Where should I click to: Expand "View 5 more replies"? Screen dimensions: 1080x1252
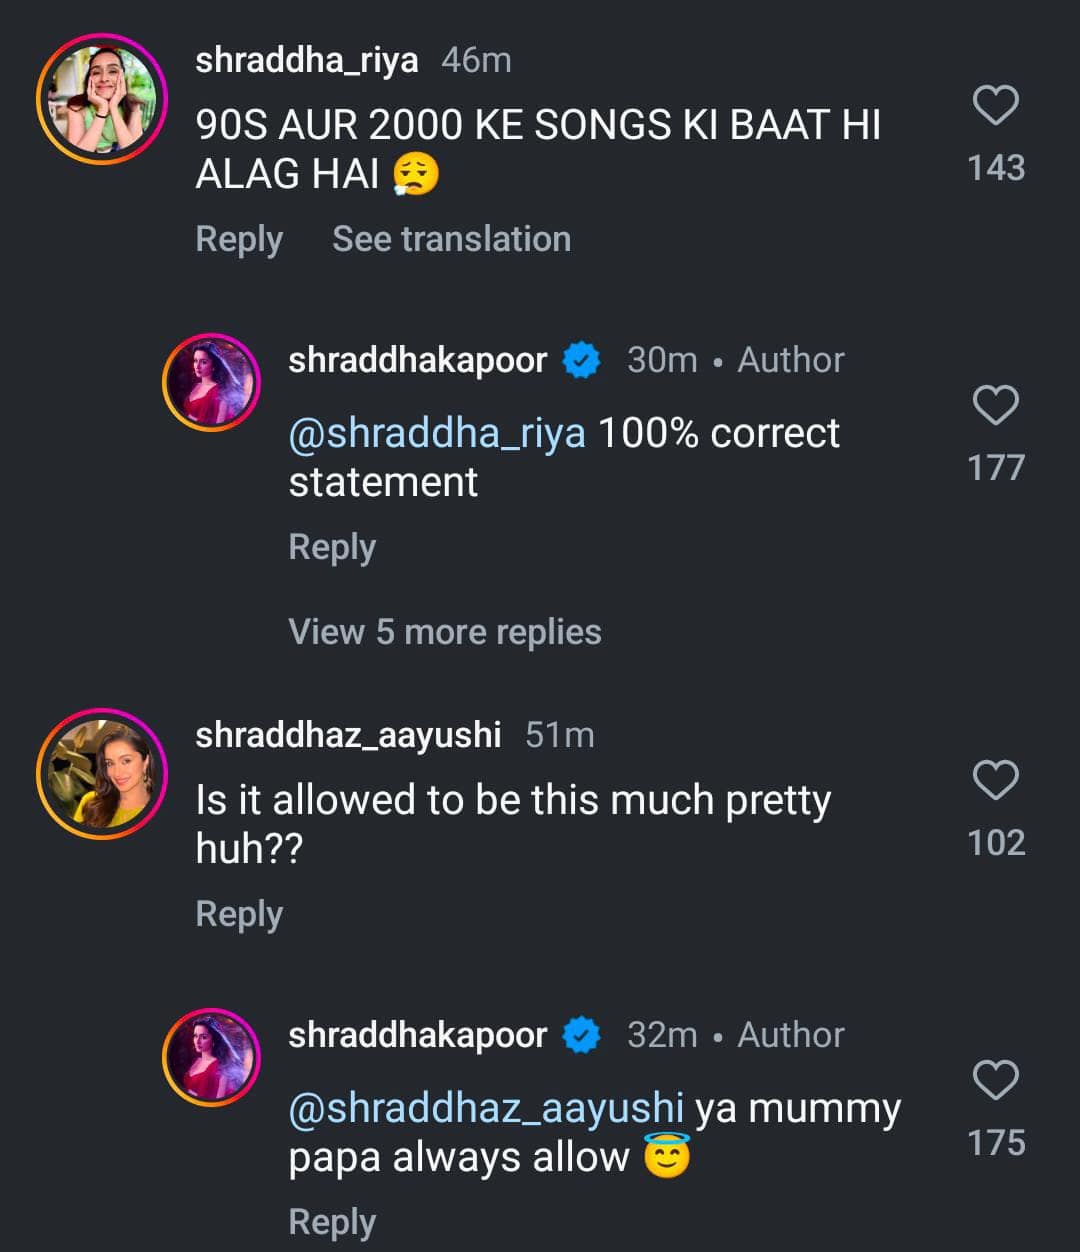point(445,632)
